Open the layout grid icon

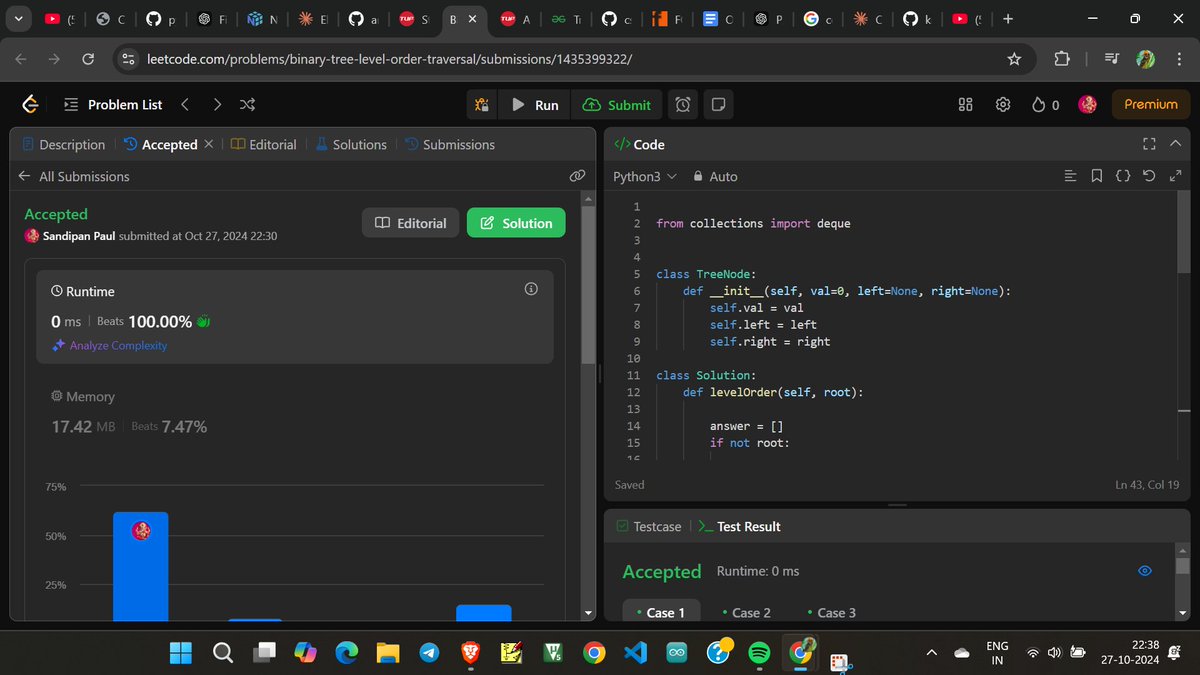(966, 104)
